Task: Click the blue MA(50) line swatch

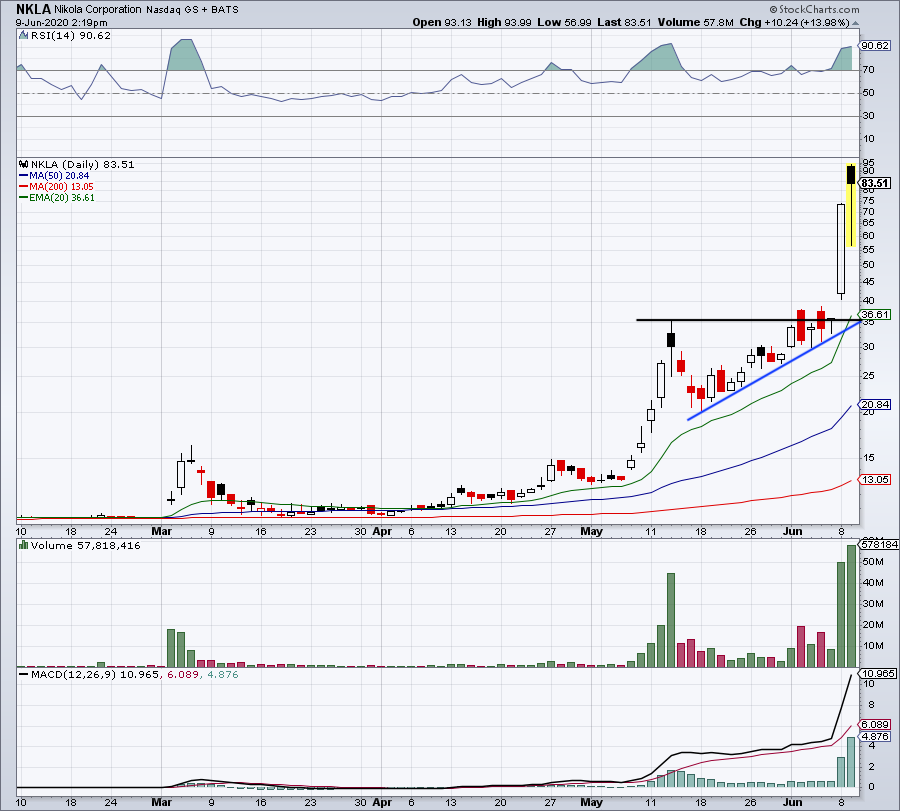Action: click(x=24, y=176)
